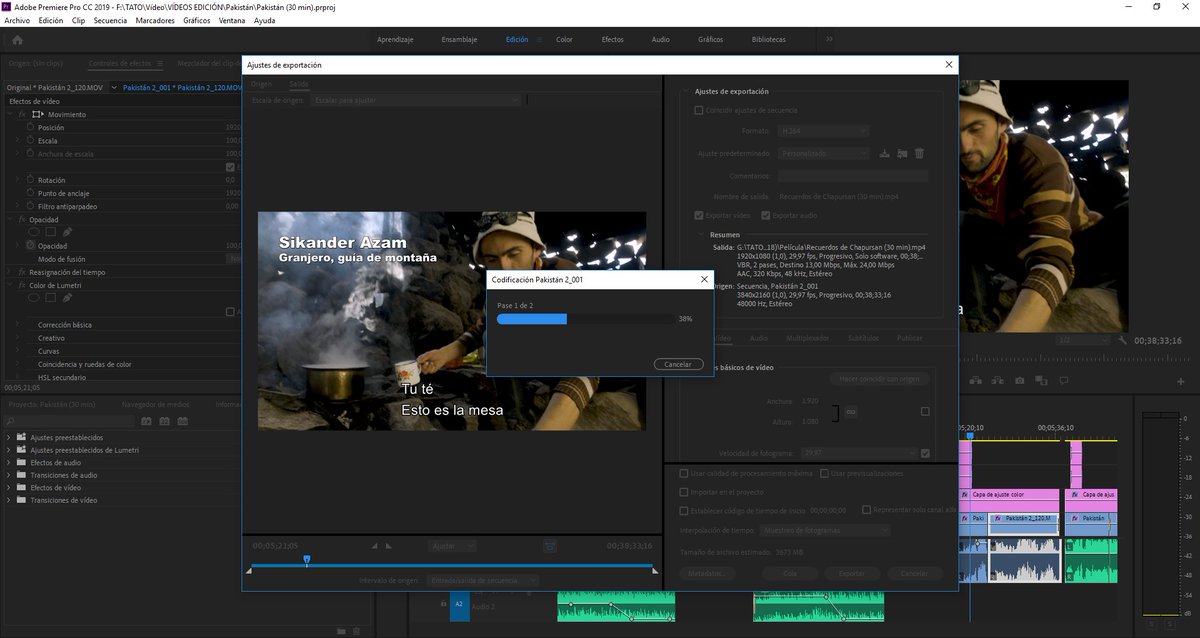
Task: Toggle the width-height link icon
Action: point(851,412)
